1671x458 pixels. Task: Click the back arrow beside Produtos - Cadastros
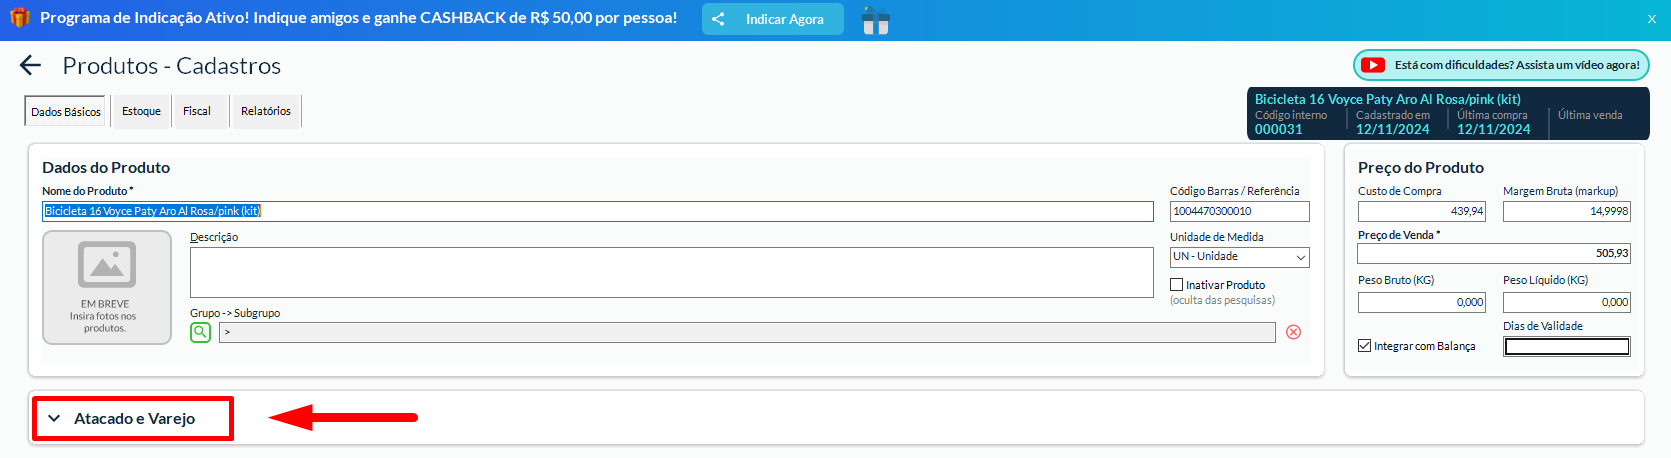31,66
